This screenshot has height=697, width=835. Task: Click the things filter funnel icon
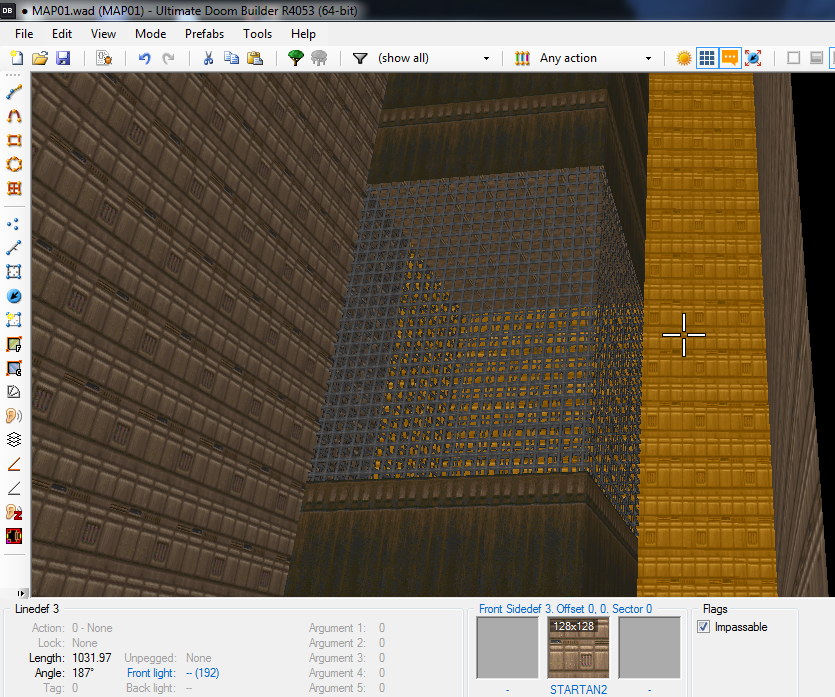[360, 58]
